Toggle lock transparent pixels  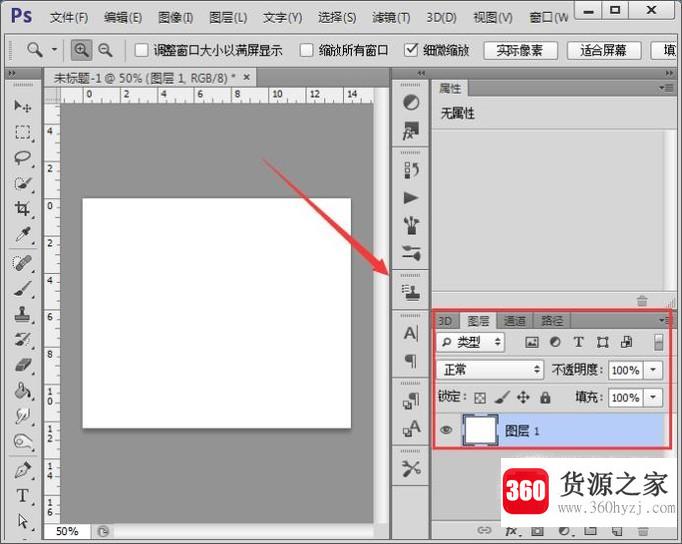tap(480, 398)
